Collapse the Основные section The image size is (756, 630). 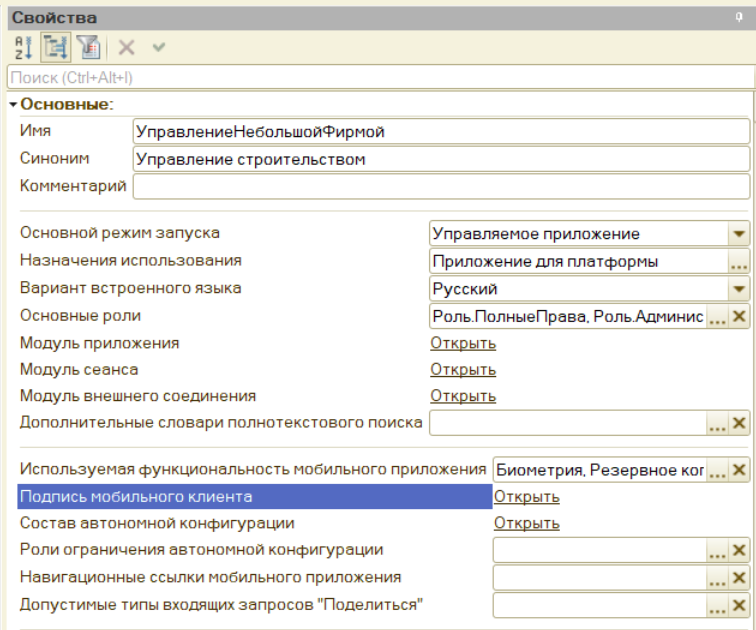(x=12, y=104)
